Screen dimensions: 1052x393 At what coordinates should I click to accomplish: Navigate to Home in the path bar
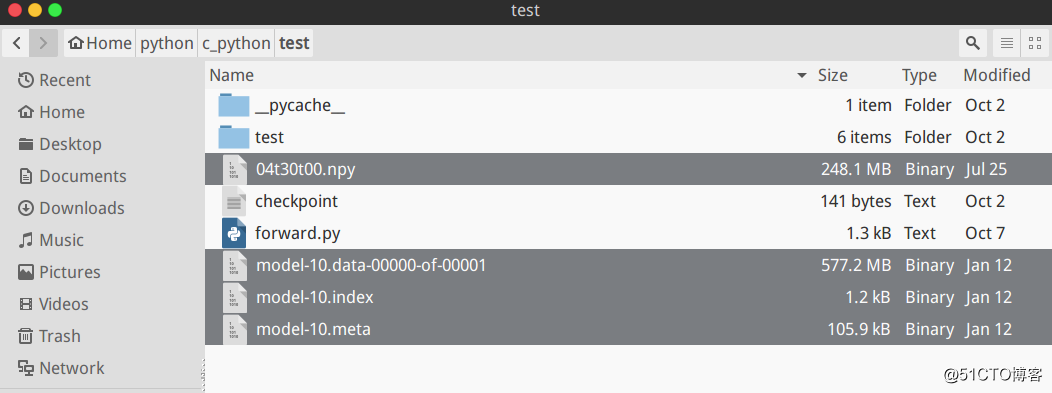click(x=100, y=44)
